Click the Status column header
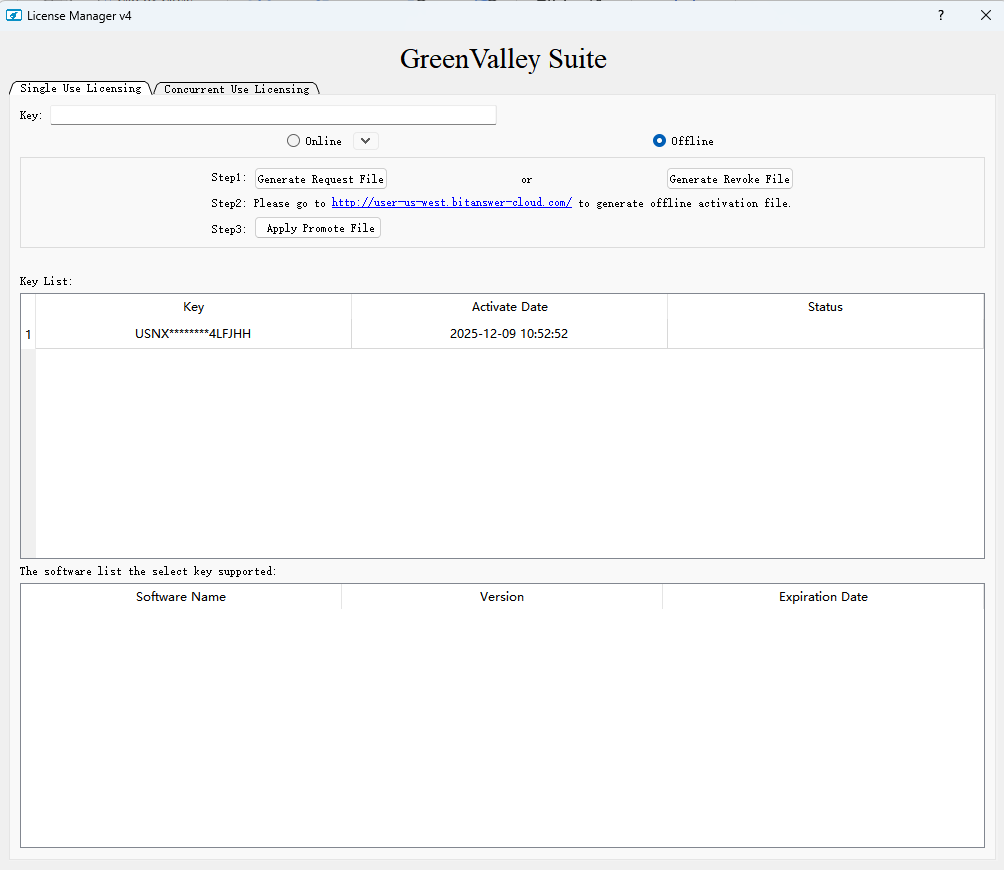The width and height of the screenshot is (1004, 870). (825, 307)
